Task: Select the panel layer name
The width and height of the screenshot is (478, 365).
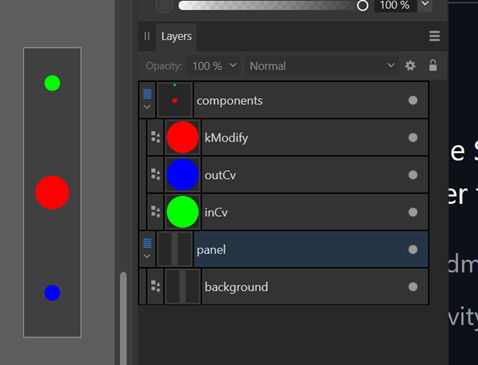Action: pyautogui.click(x=211, y=250)
